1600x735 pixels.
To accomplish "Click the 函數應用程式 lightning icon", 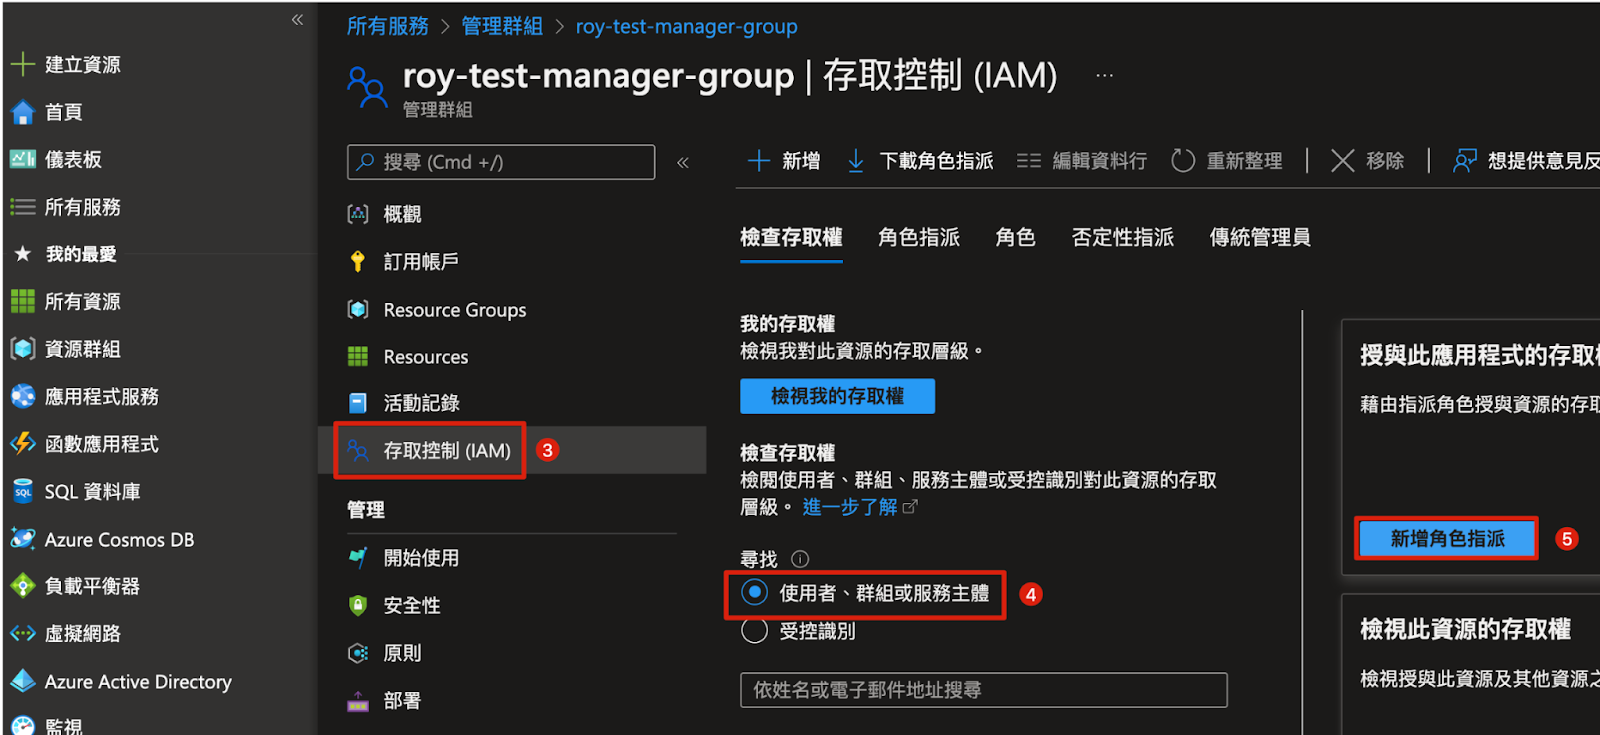I will [22, 443].
